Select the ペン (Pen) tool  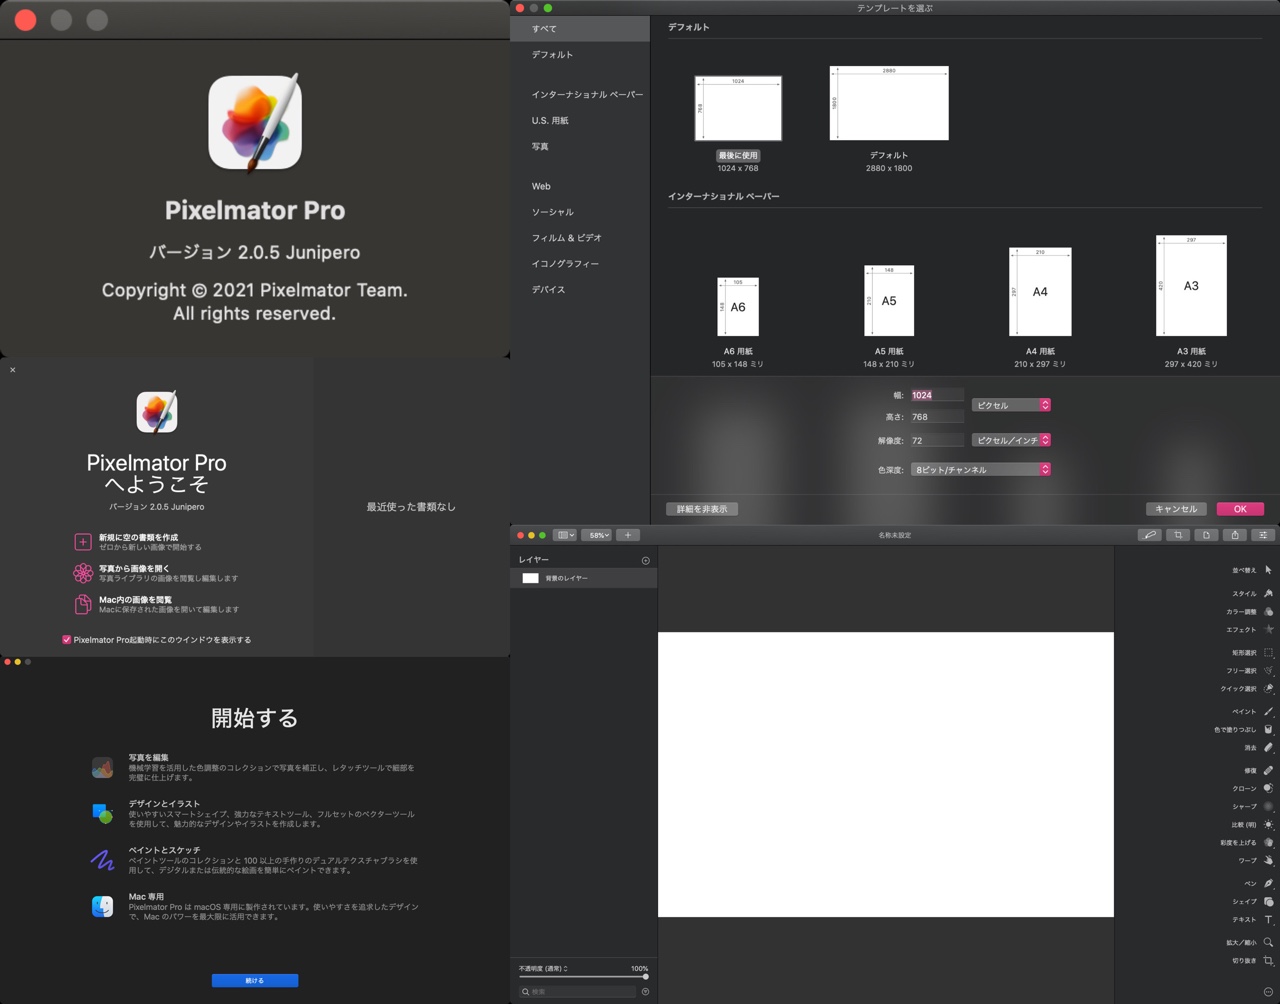click(1268, 883)
